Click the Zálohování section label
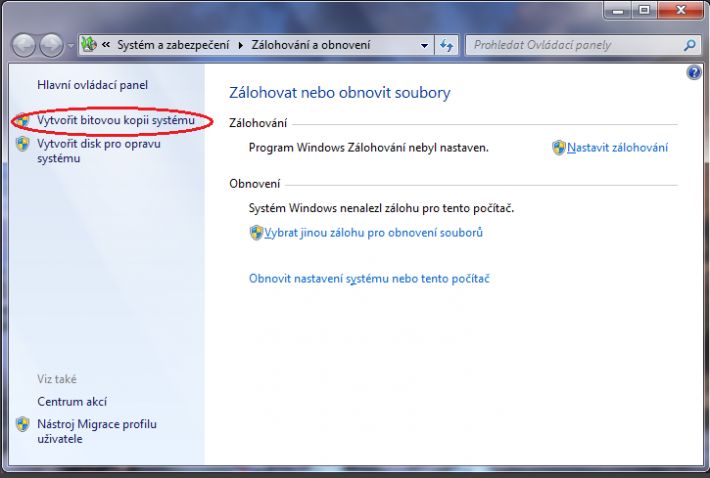Screen dimensions: 710x478 258,123
